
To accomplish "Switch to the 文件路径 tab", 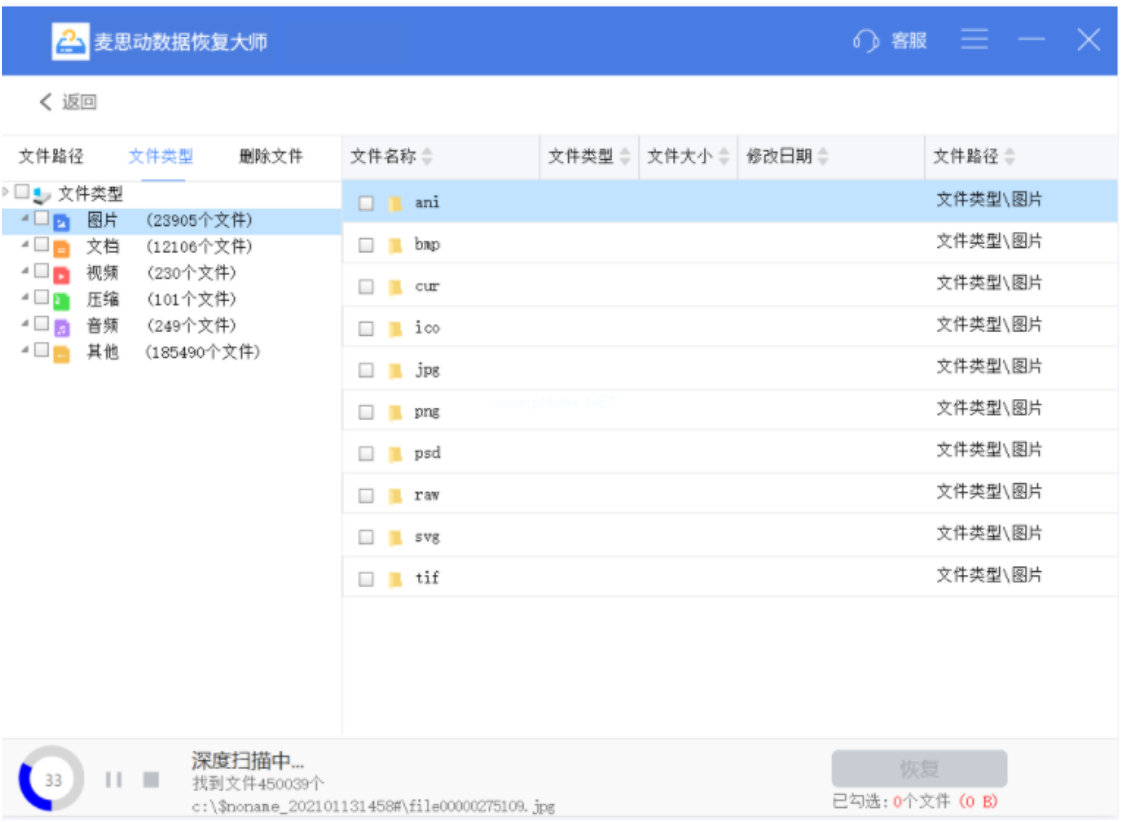I will (51, 157).
